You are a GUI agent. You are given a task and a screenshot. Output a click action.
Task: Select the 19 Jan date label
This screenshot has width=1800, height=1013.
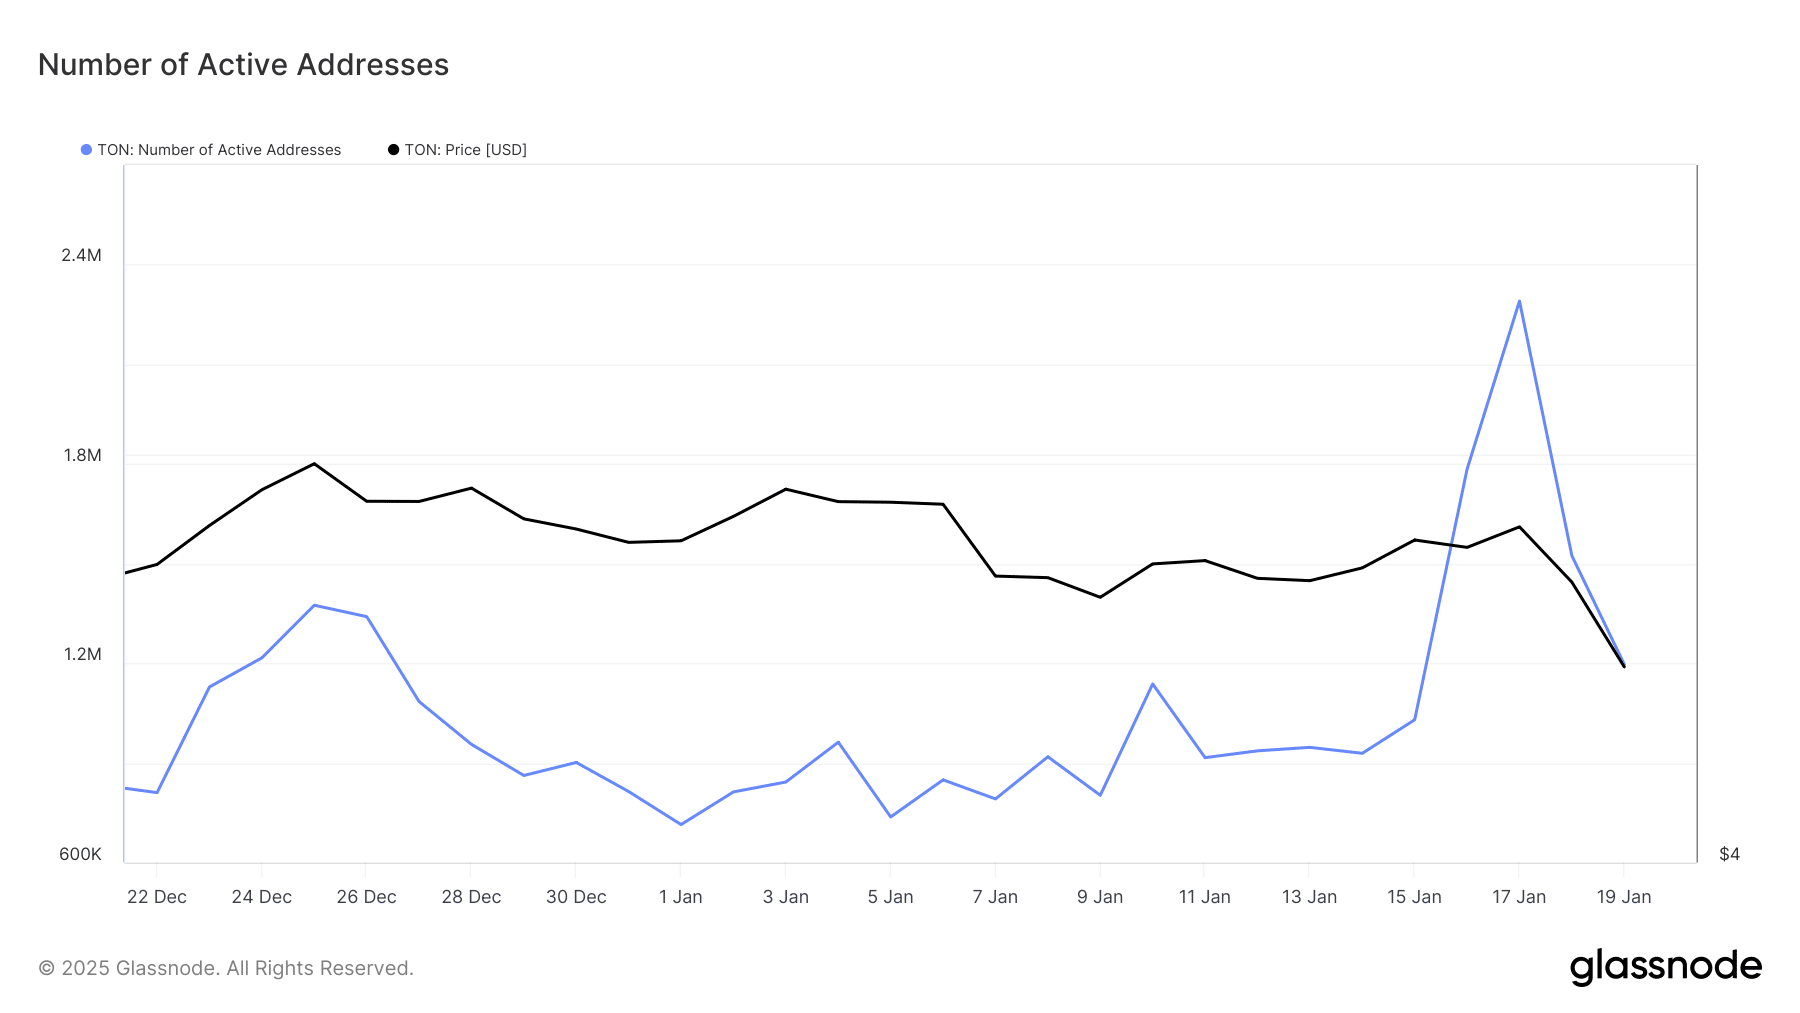1623,897
